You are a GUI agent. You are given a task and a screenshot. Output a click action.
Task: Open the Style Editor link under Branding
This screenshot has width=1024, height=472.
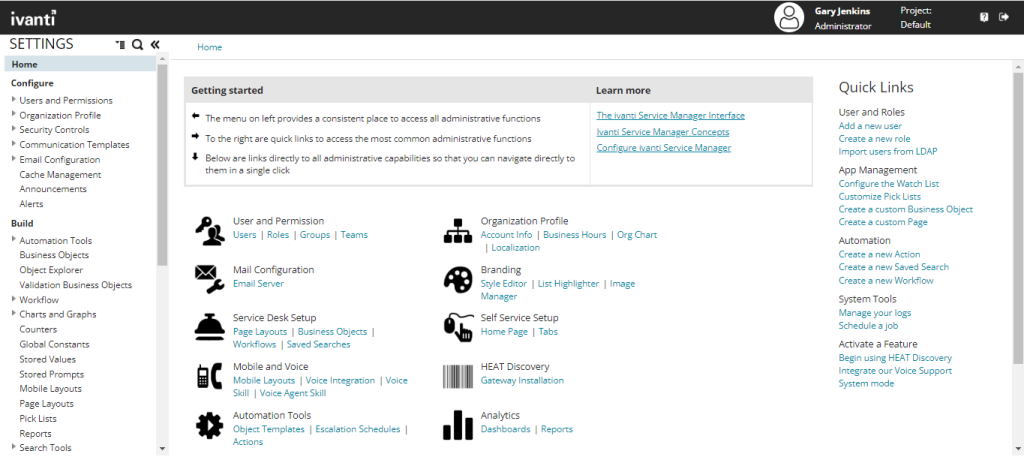(504, 283)
